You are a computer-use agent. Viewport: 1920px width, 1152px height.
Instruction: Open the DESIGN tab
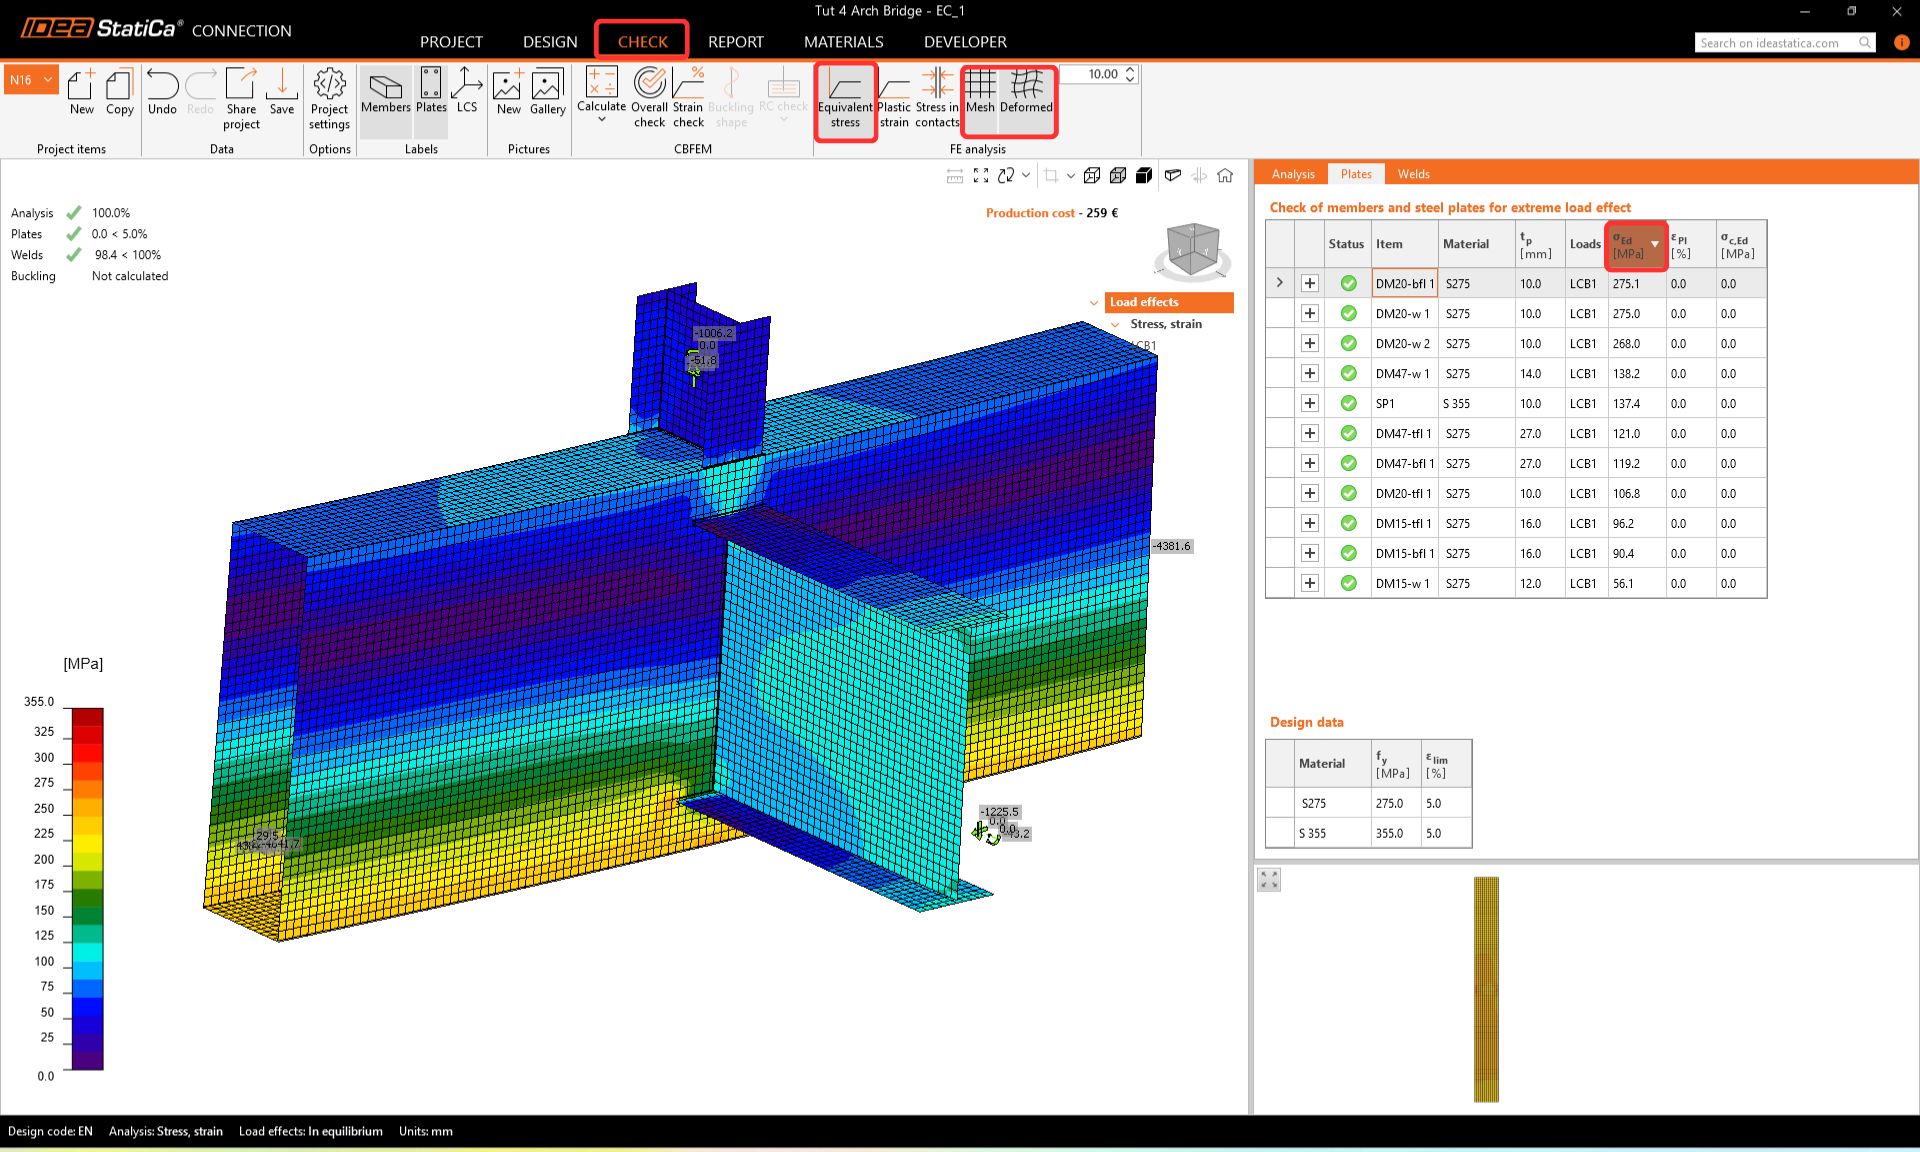[x=550, y=42]
